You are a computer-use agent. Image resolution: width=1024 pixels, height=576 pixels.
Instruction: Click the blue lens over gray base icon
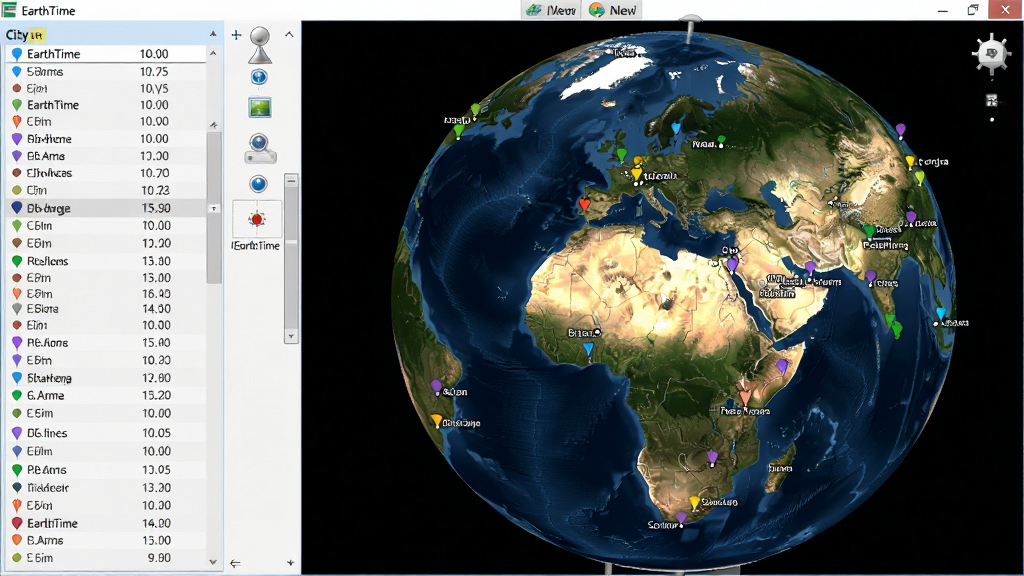tap(260, 148)
